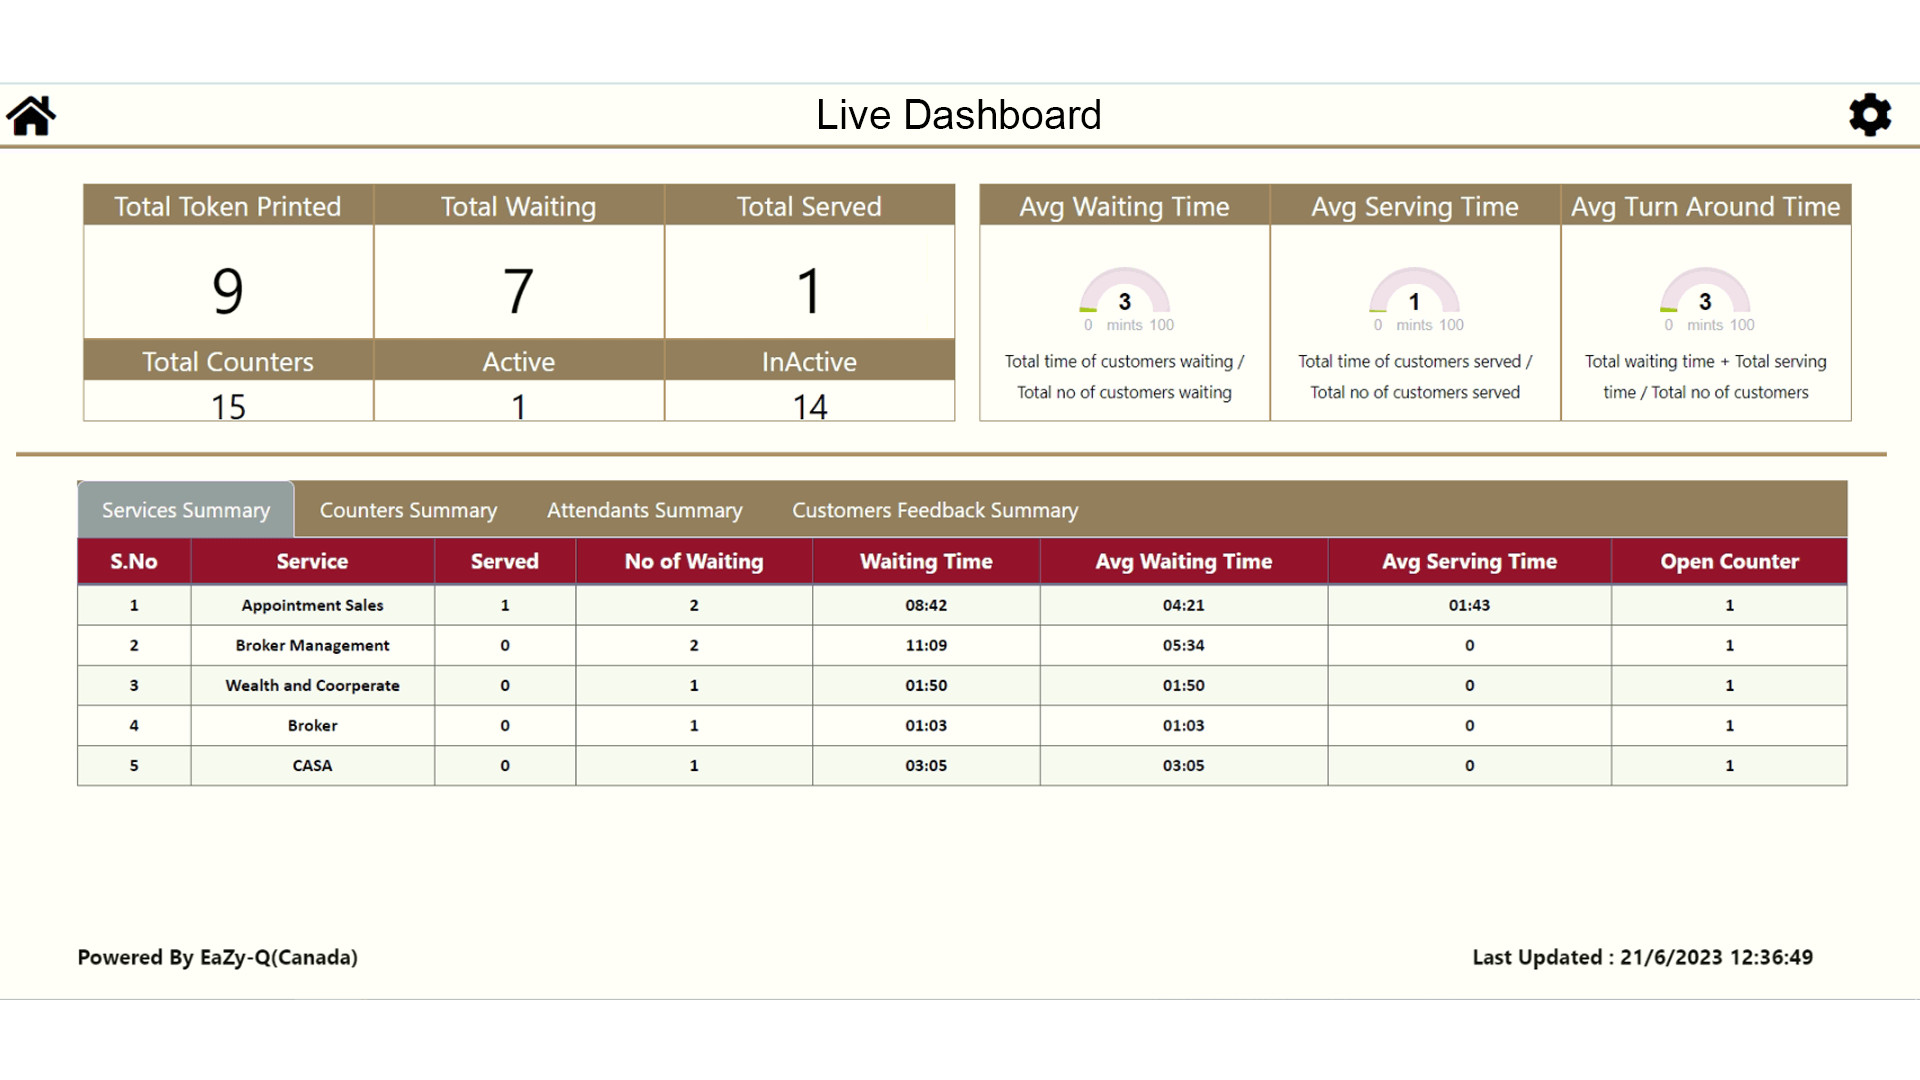Click the Avg Serving Time column header
Viewport: 1920px width, 1080px height.
click(1469, 562)
